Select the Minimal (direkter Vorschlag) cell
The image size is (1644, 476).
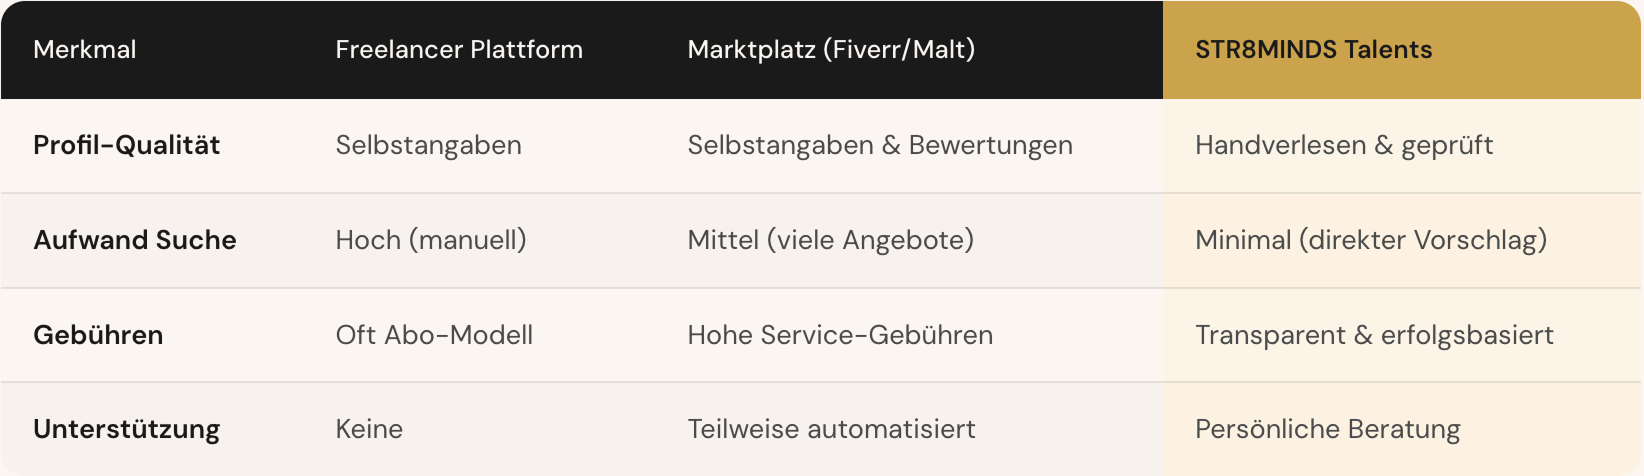[x=1371, y=240]
